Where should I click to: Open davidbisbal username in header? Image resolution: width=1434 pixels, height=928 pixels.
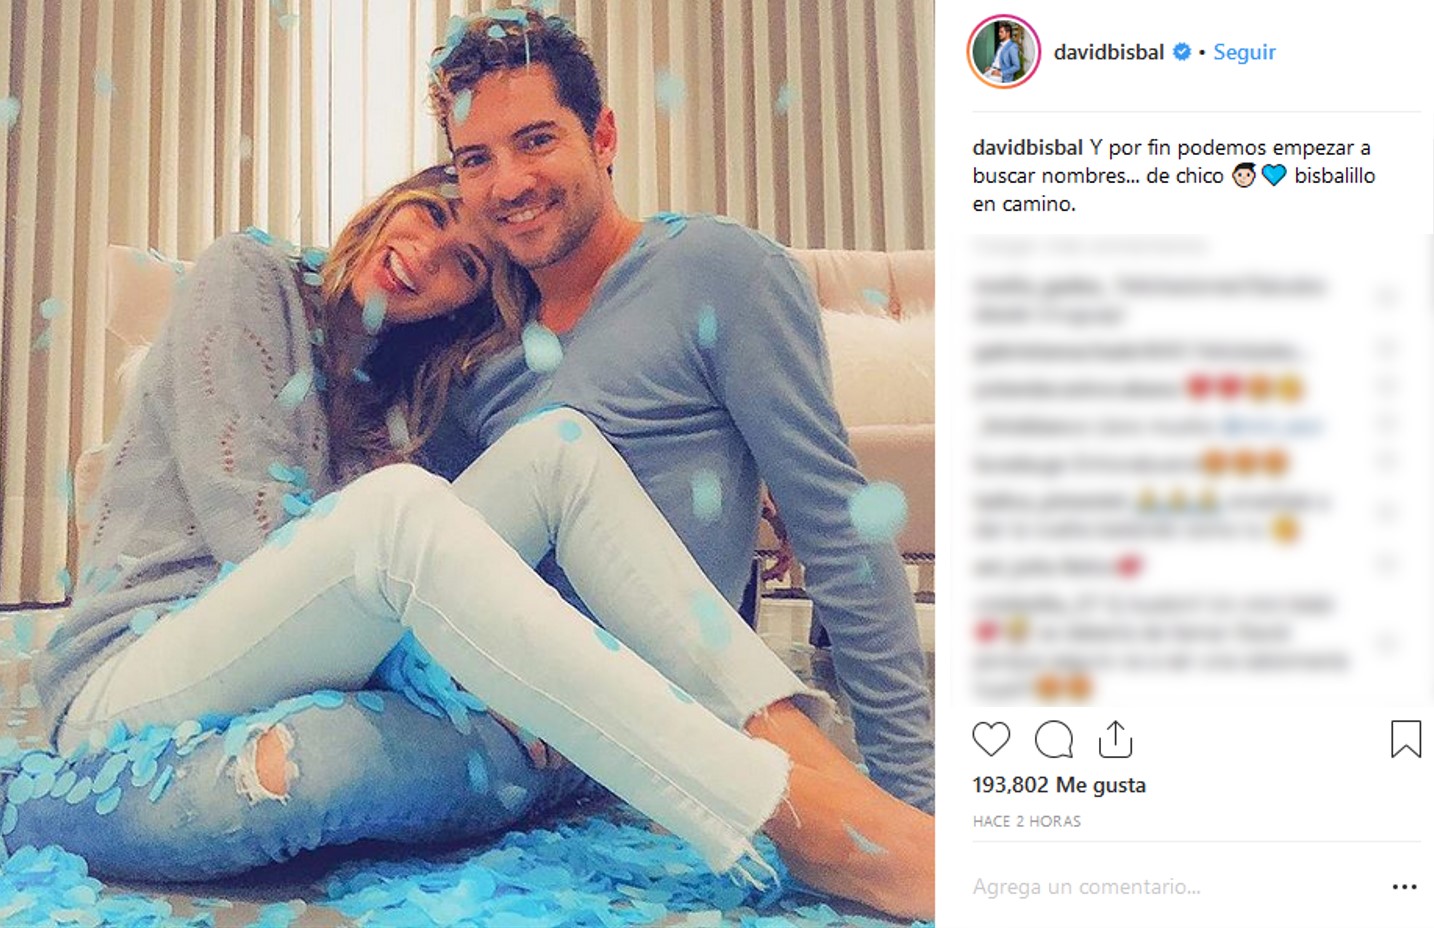(x=1108, y=52)
